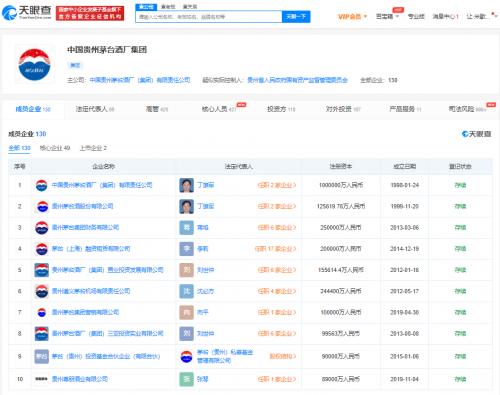The width and height of the screenshot is (500, 395).
Task: Switch to the 对外投资 tab
Action: [343, 109]
